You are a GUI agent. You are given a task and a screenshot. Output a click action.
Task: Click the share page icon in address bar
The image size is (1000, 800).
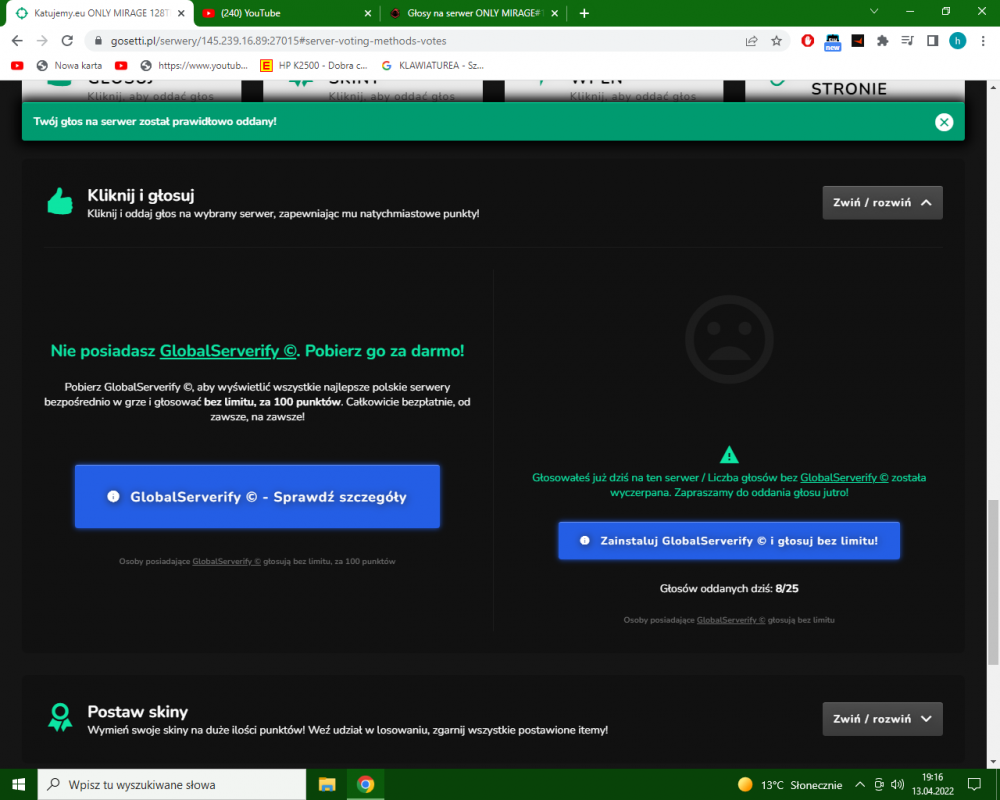tap(751, 41)
